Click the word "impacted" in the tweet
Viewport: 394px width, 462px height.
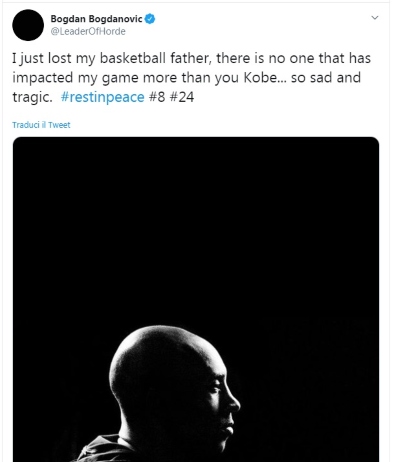coord(43,78)
